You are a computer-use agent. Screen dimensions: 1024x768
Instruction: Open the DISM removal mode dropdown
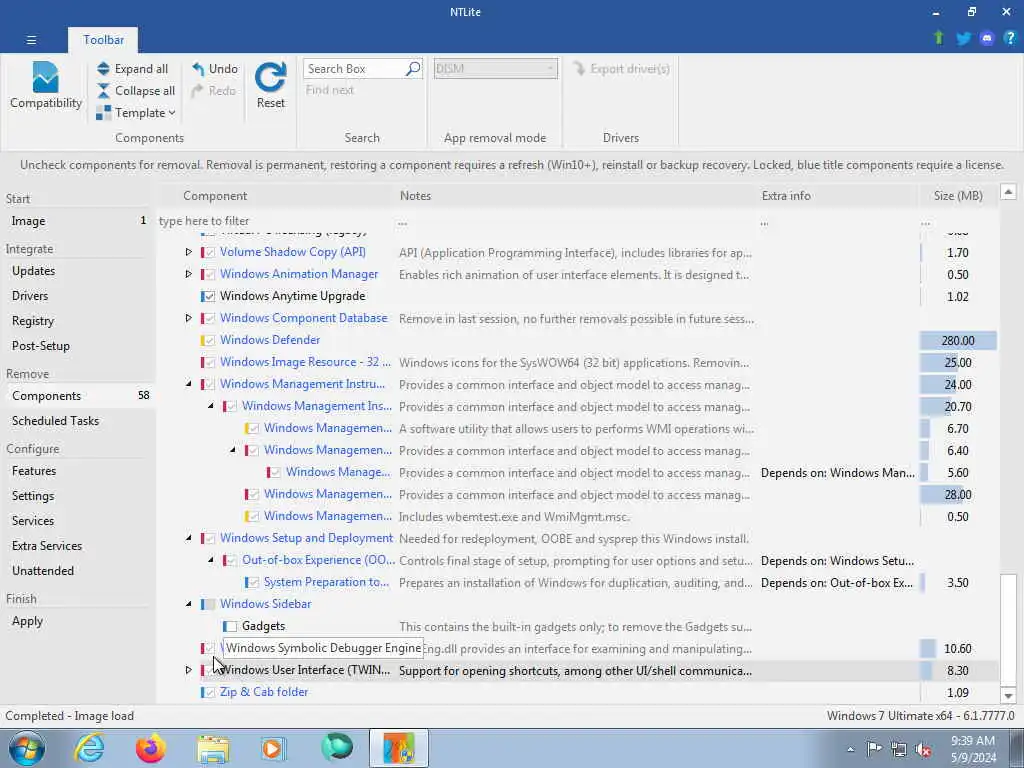coord(496,69)
